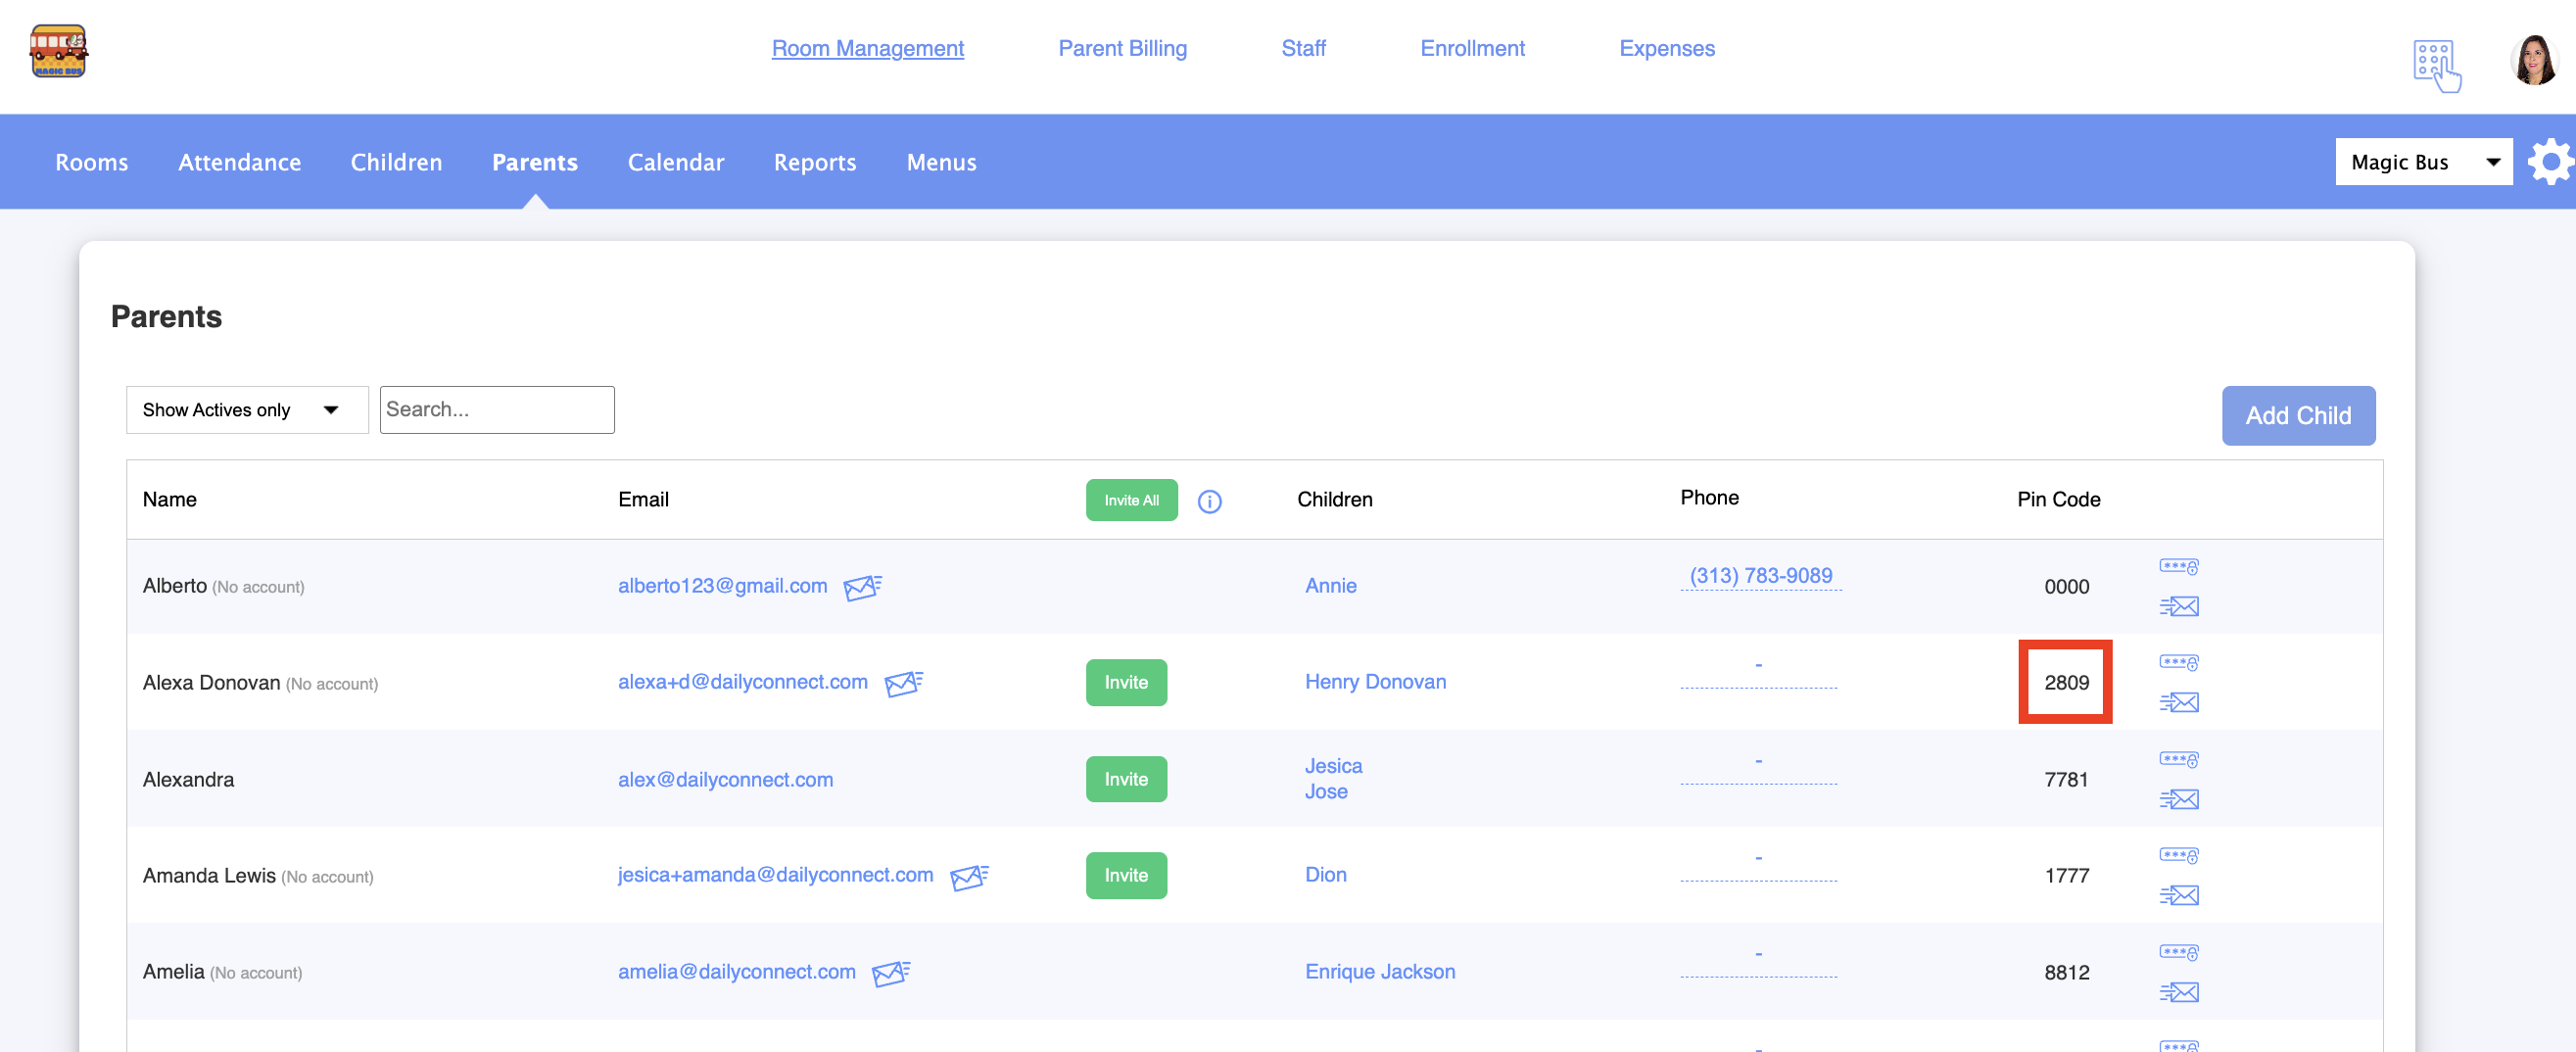
Task: Click parent name Alexandra
Action: coord(188,780)
